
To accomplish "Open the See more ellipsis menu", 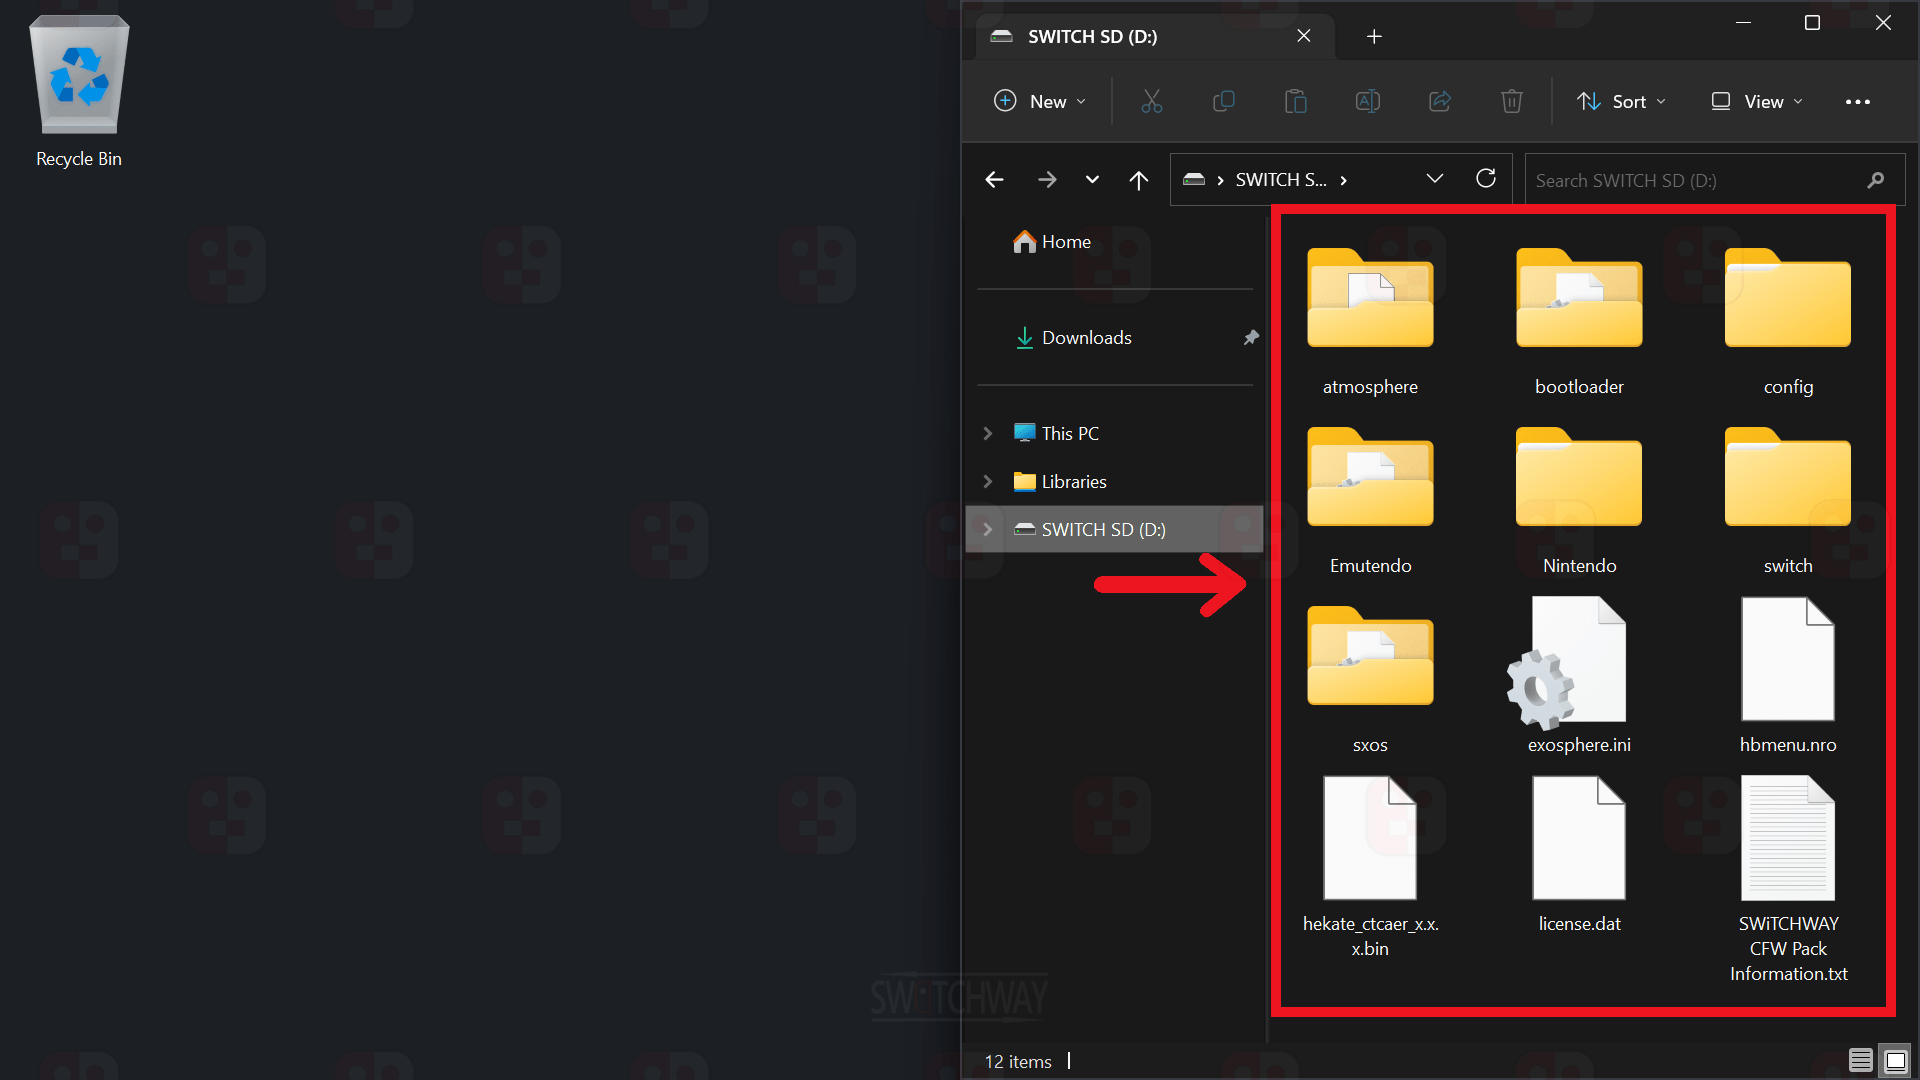I will point(1858,102).
